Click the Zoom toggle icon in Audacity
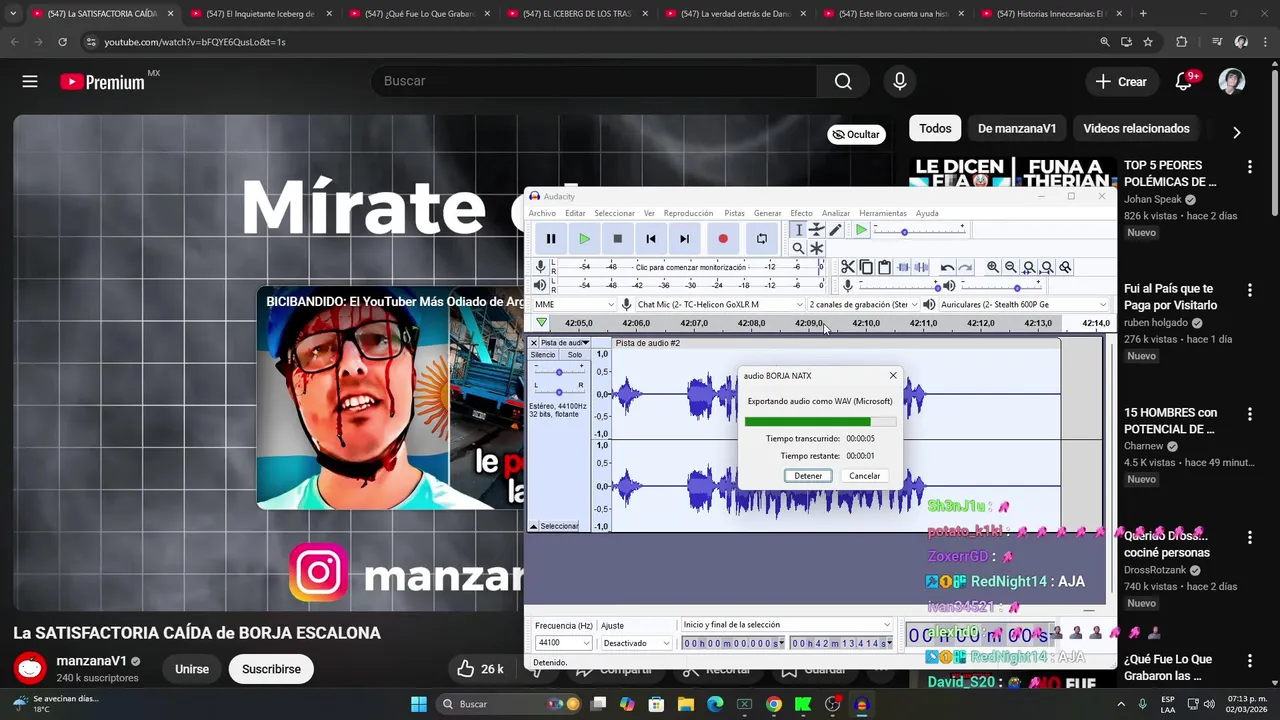1280x720 pixels. point(1065,267)
